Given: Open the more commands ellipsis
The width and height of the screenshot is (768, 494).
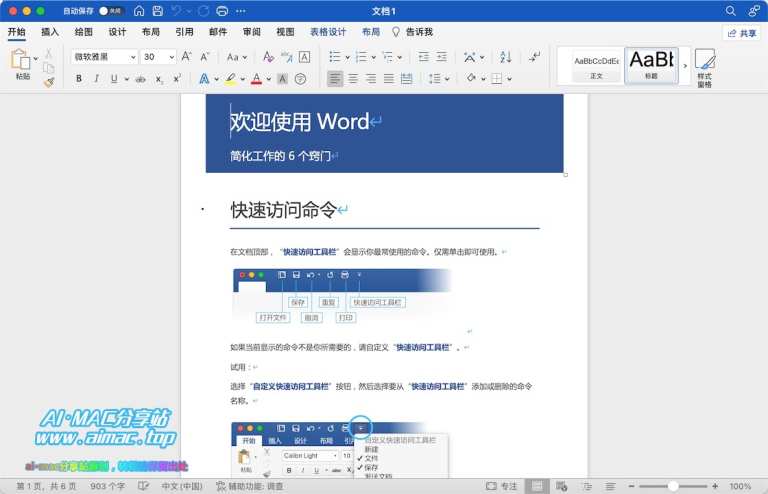Looking at the screenshot, I should (x=241, y=11).
